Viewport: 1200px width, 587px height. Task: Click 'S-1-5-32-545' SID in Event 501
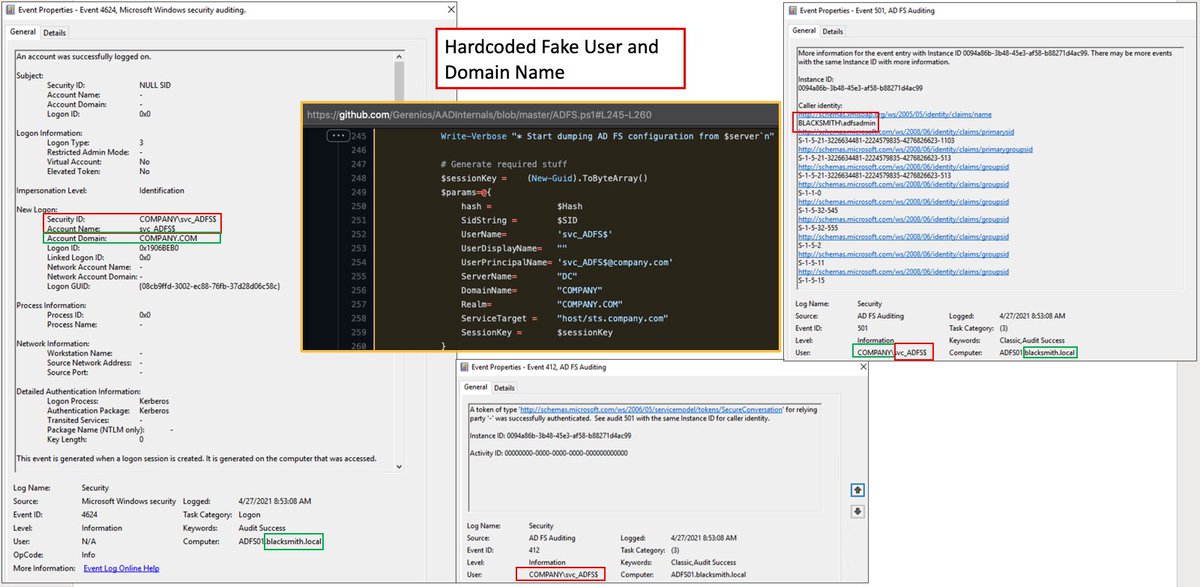pyautogui.click(x=820, y=209)
